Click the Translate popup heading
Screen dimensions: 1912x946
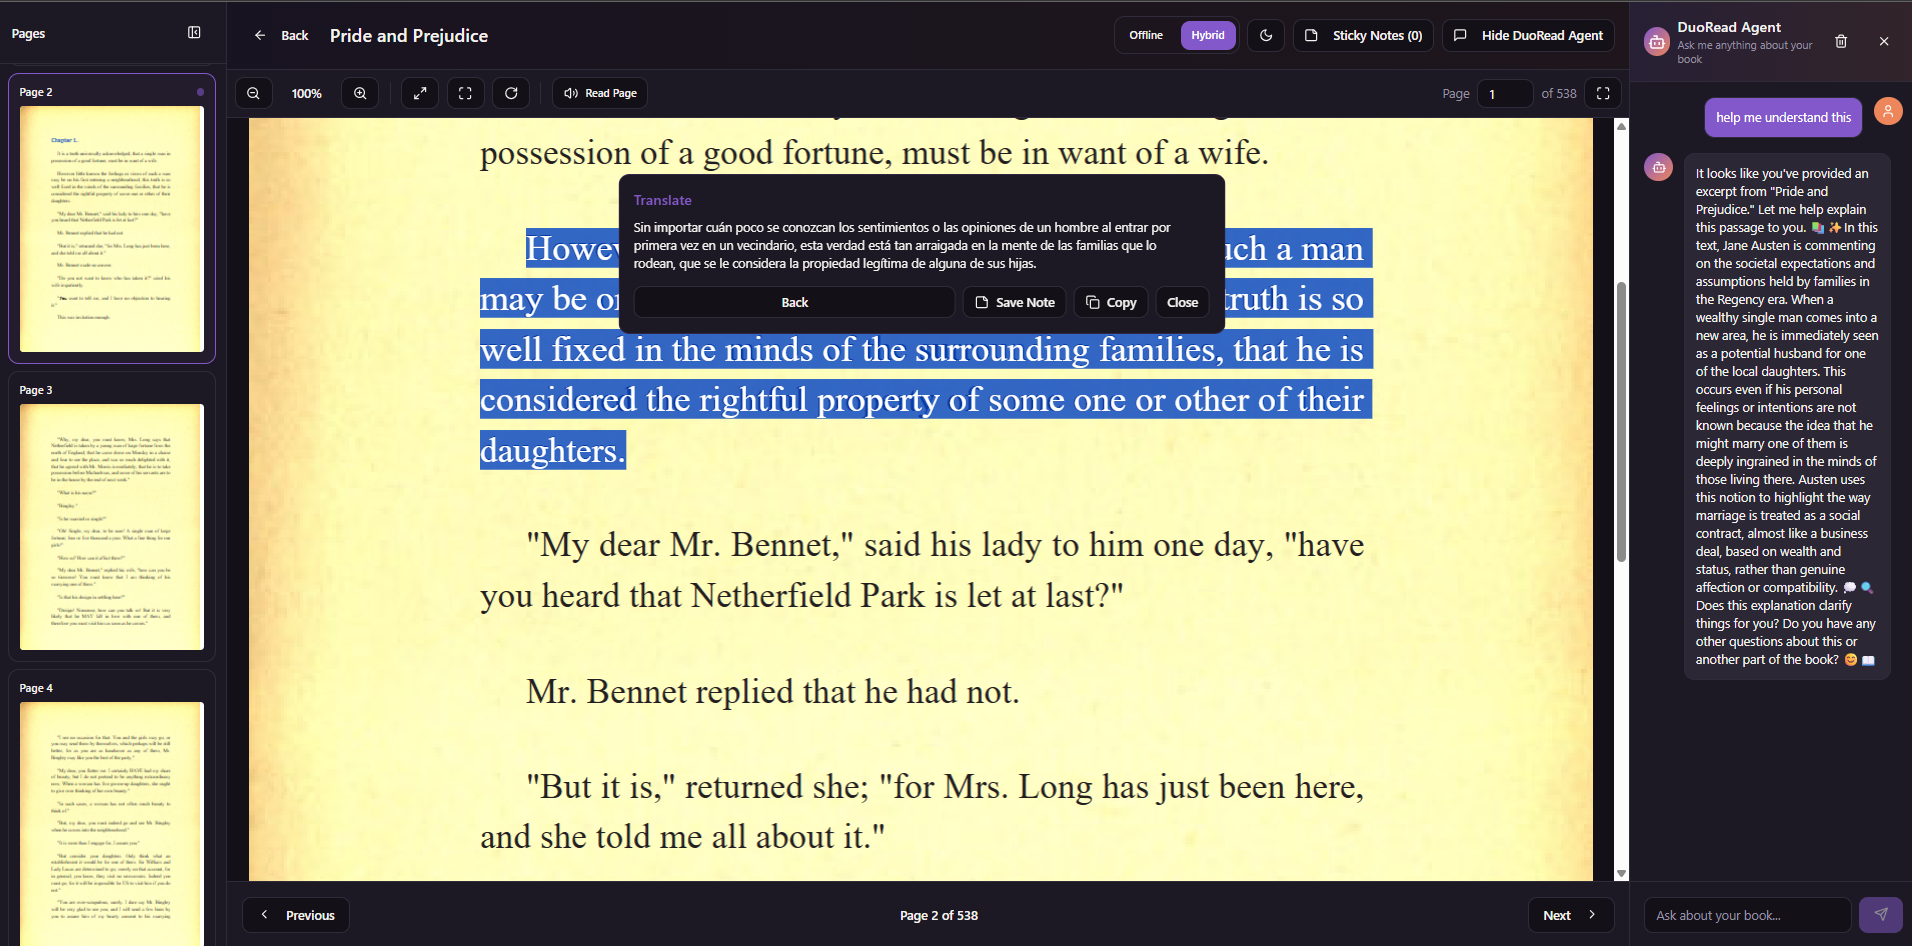662,200
